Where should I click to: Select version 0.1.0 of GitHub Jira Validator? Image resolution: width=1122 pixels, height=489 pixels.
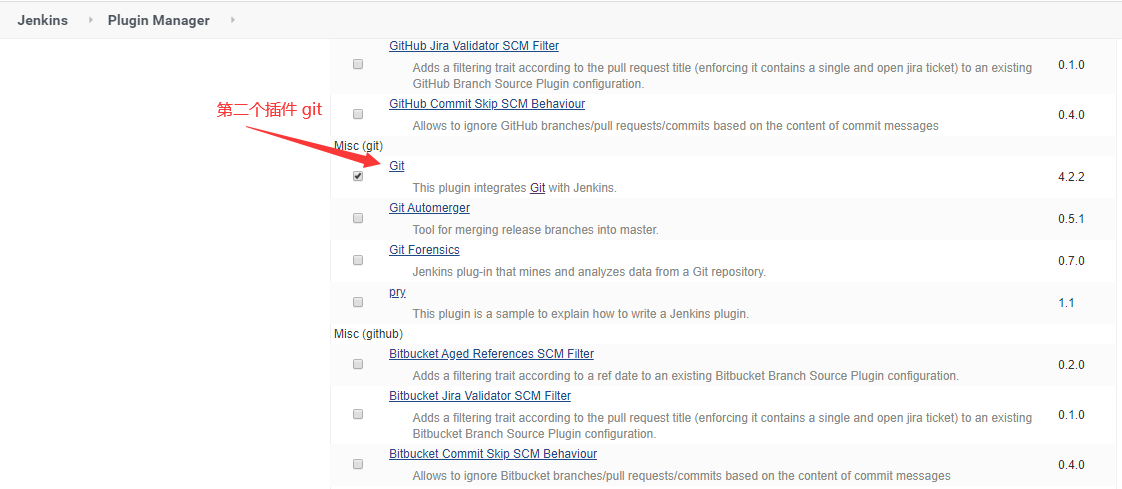[x=1071, y=64]
